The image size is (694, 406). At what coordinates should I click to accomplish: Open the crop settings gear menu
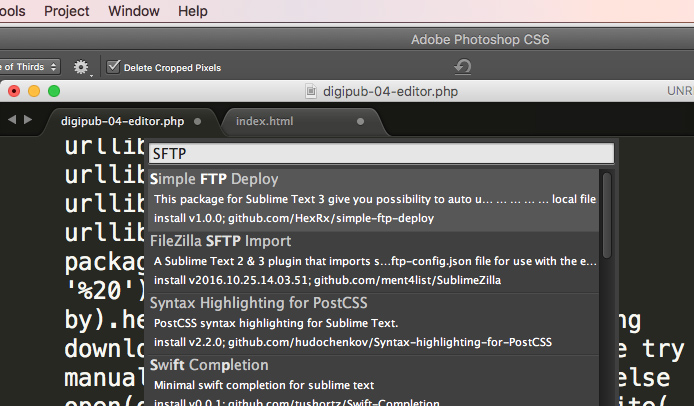[82, 67]
